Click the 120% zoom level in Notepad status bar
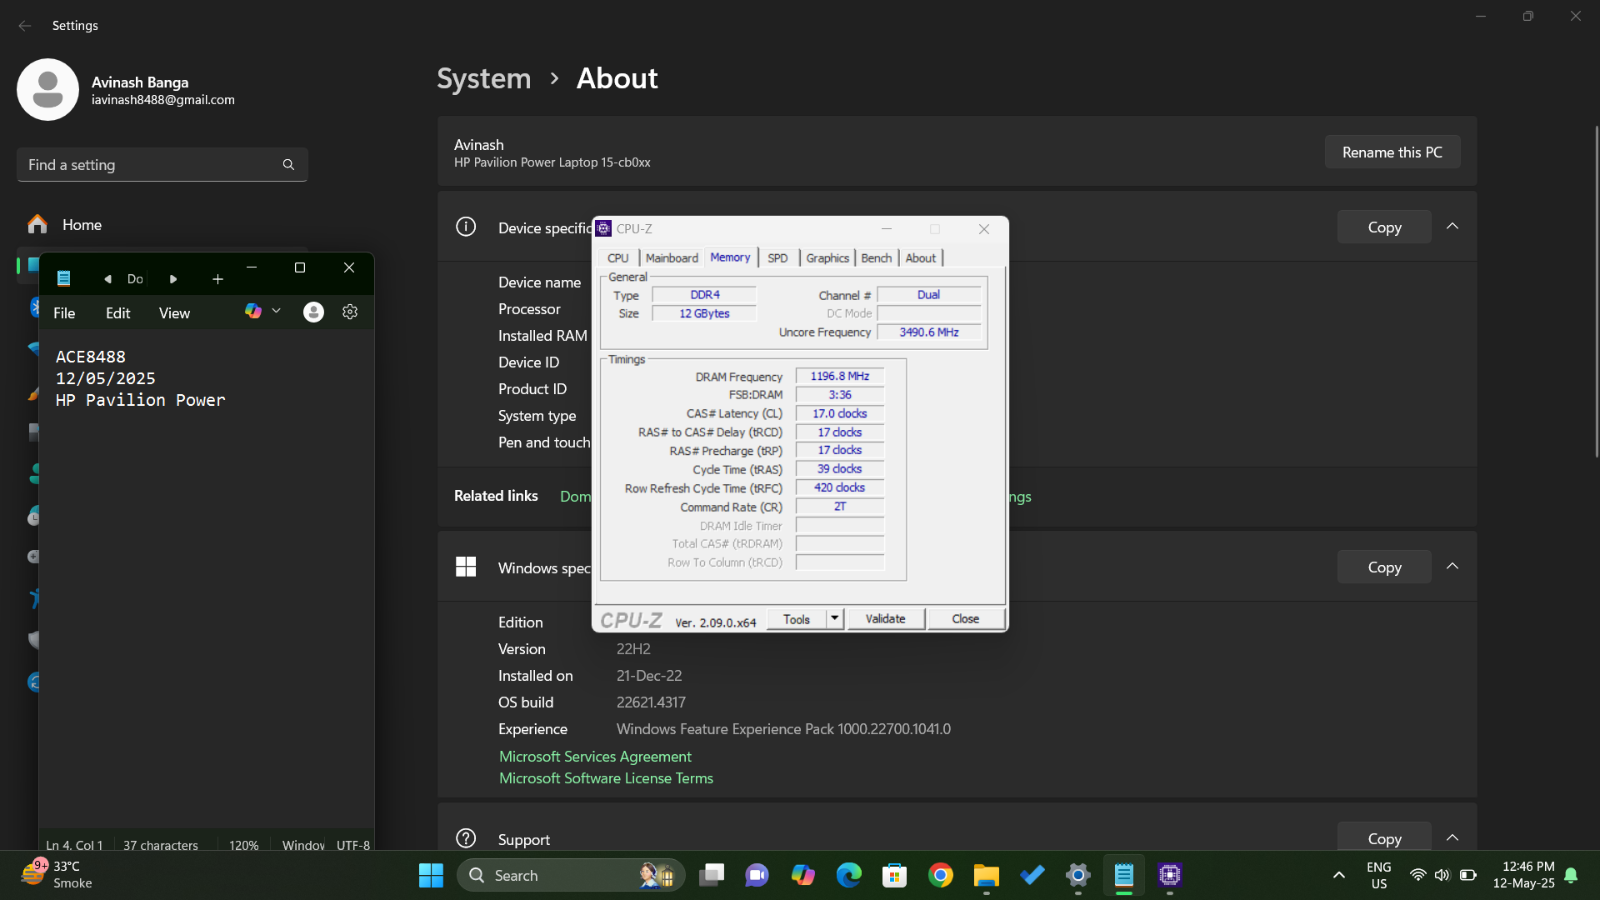 click(244, 845)
